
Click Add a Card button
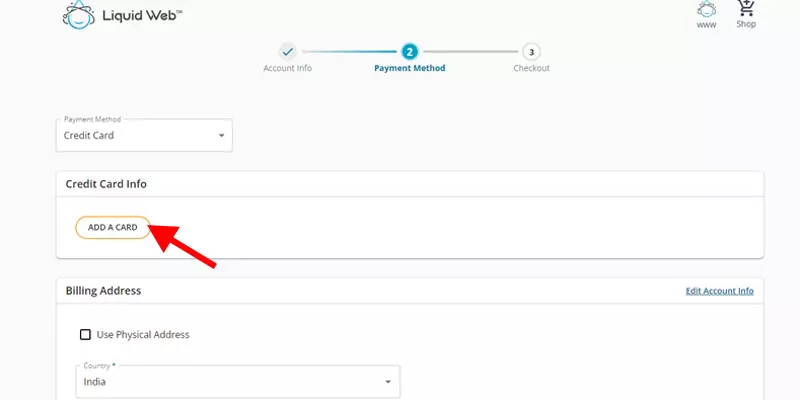113,228
